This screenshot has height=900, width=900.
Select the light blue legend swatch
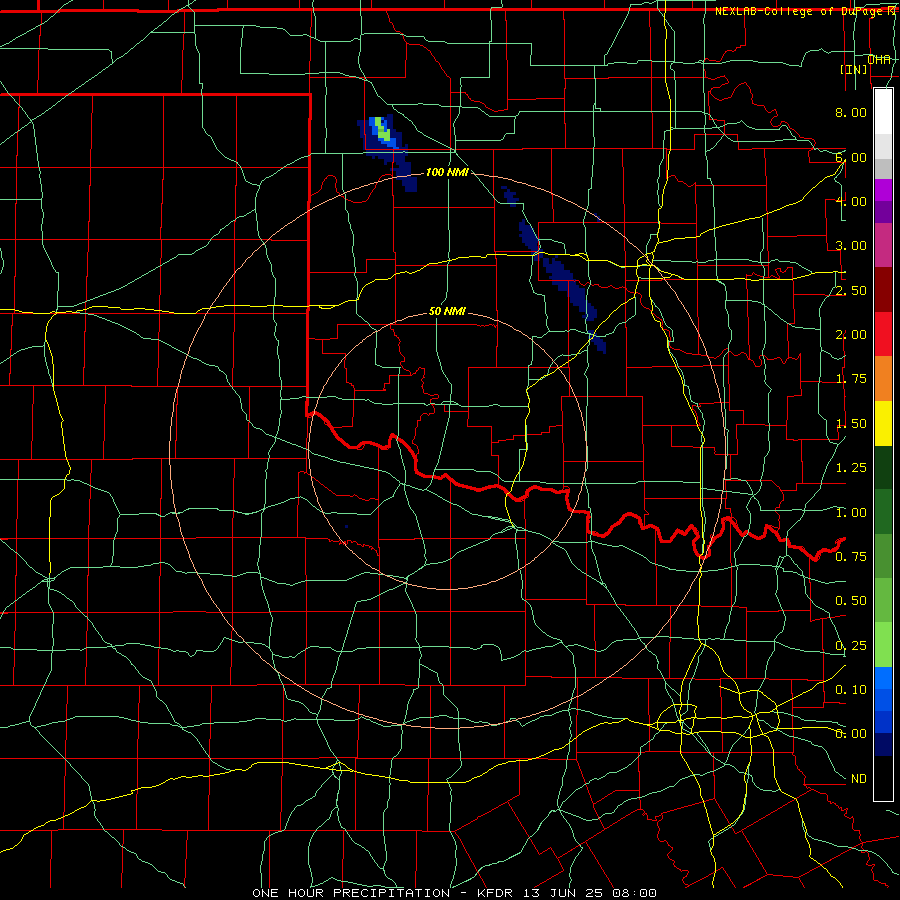pos(883,678)
